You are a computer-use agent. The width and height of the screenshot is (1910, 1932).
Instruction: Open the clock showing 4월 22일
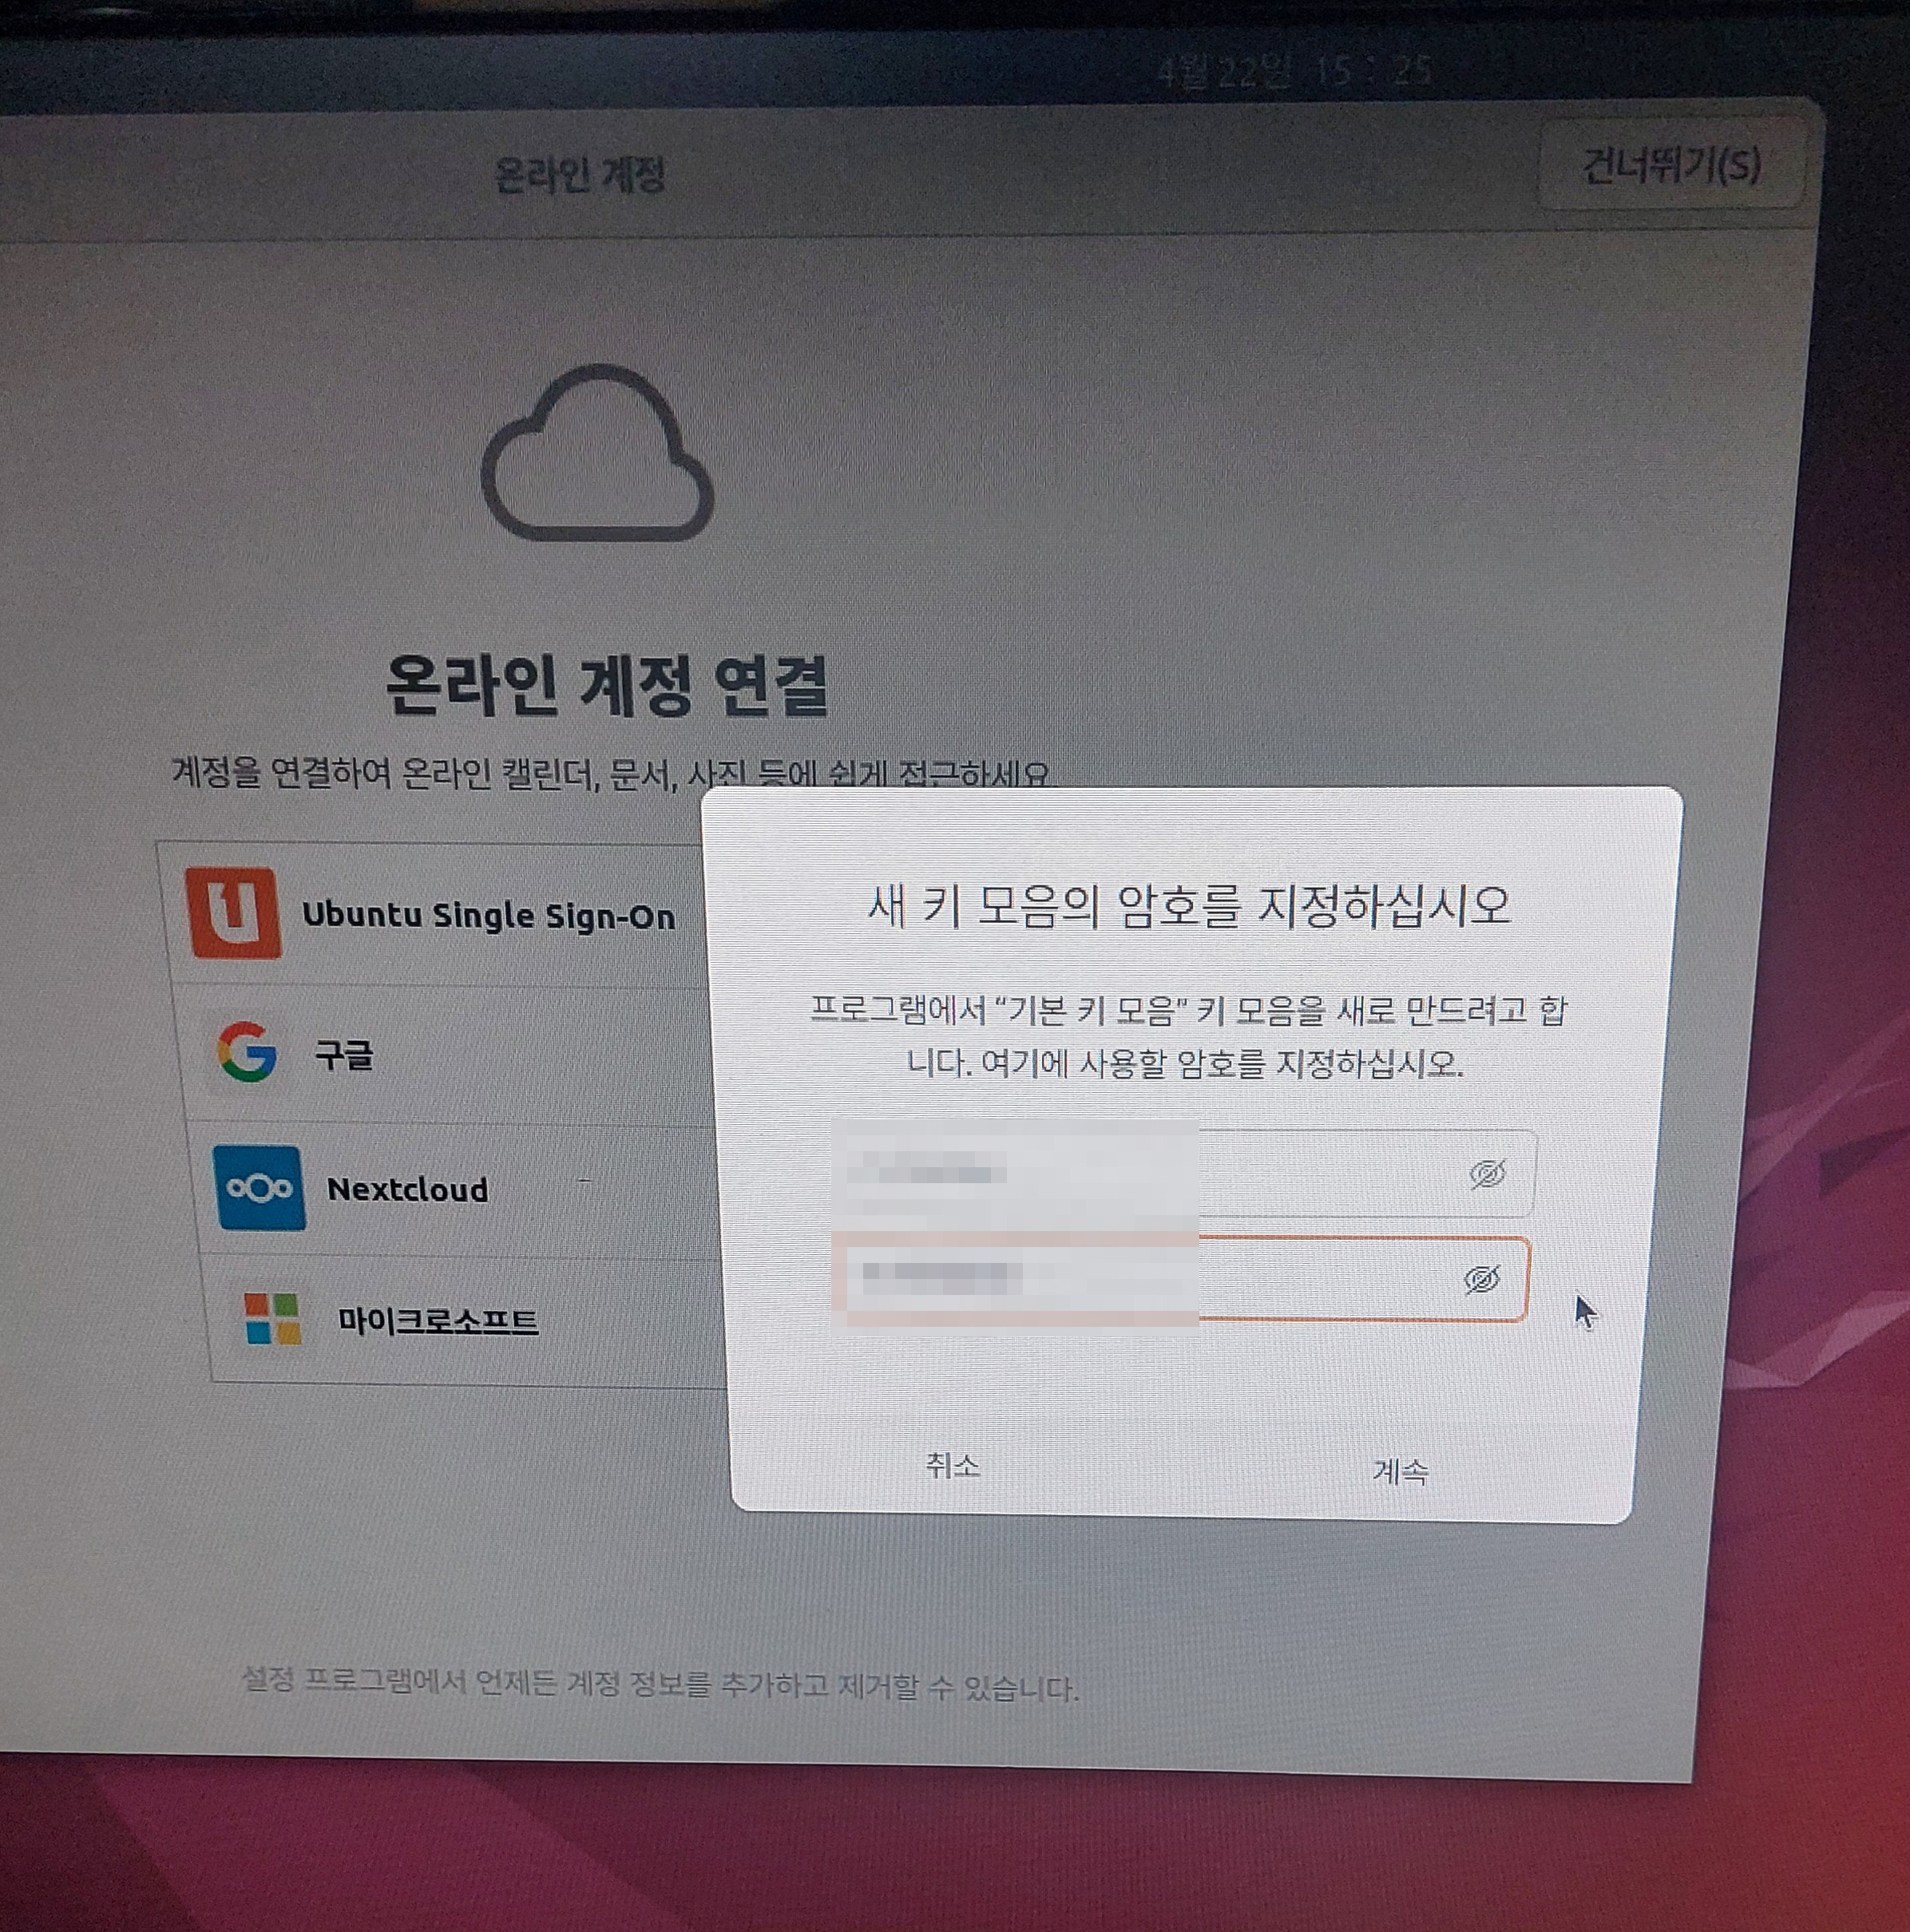point(1294,71)
